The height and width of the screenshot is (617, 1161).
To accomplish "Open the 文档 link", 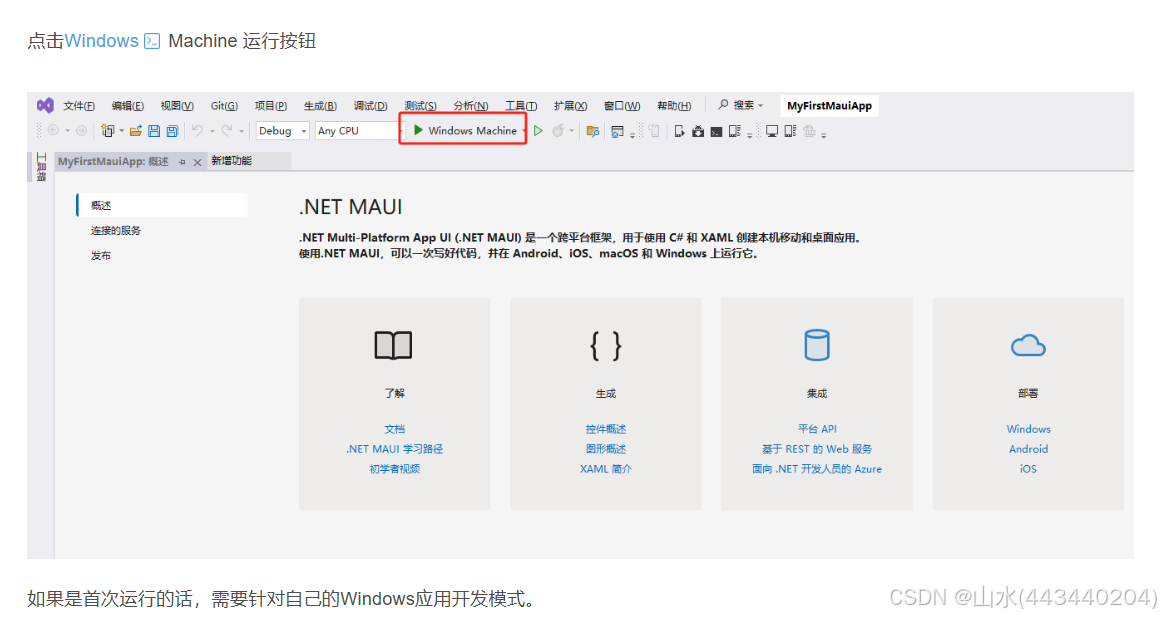I will pyautogui.click(x=395, y=429).
